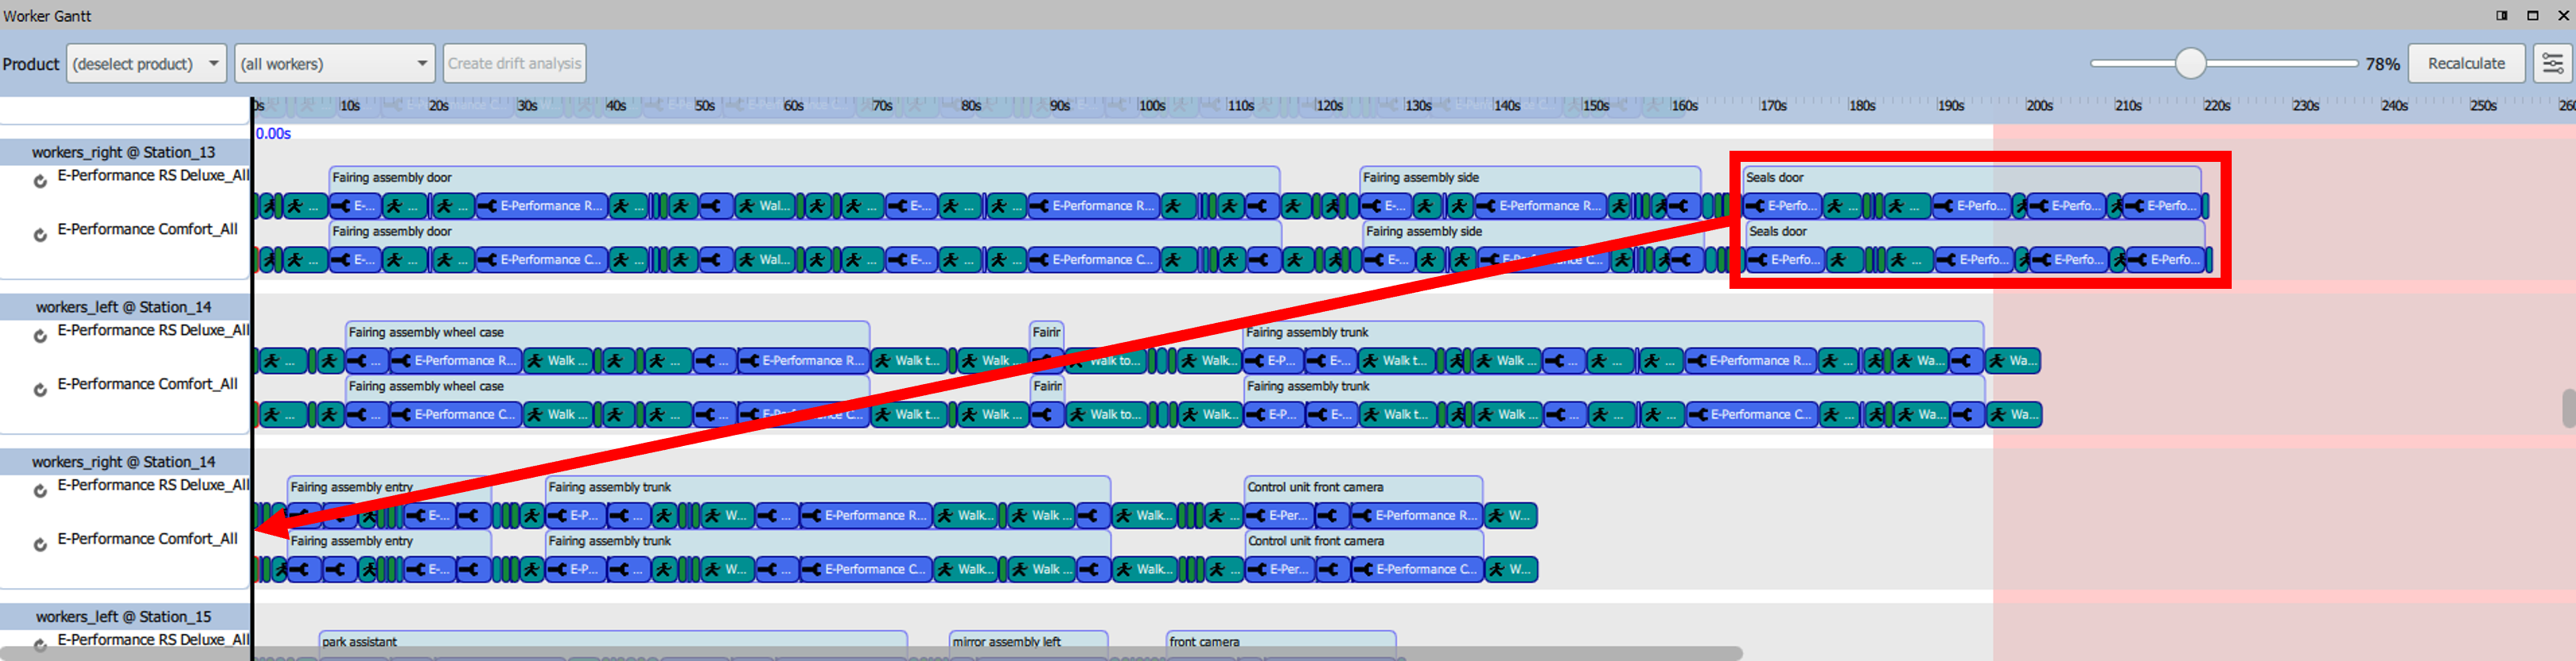Open the Gantt display settings sliders icon
Image resolution: width=2576 pixels, height=661 pixels.
click(x=2552, y=64)
